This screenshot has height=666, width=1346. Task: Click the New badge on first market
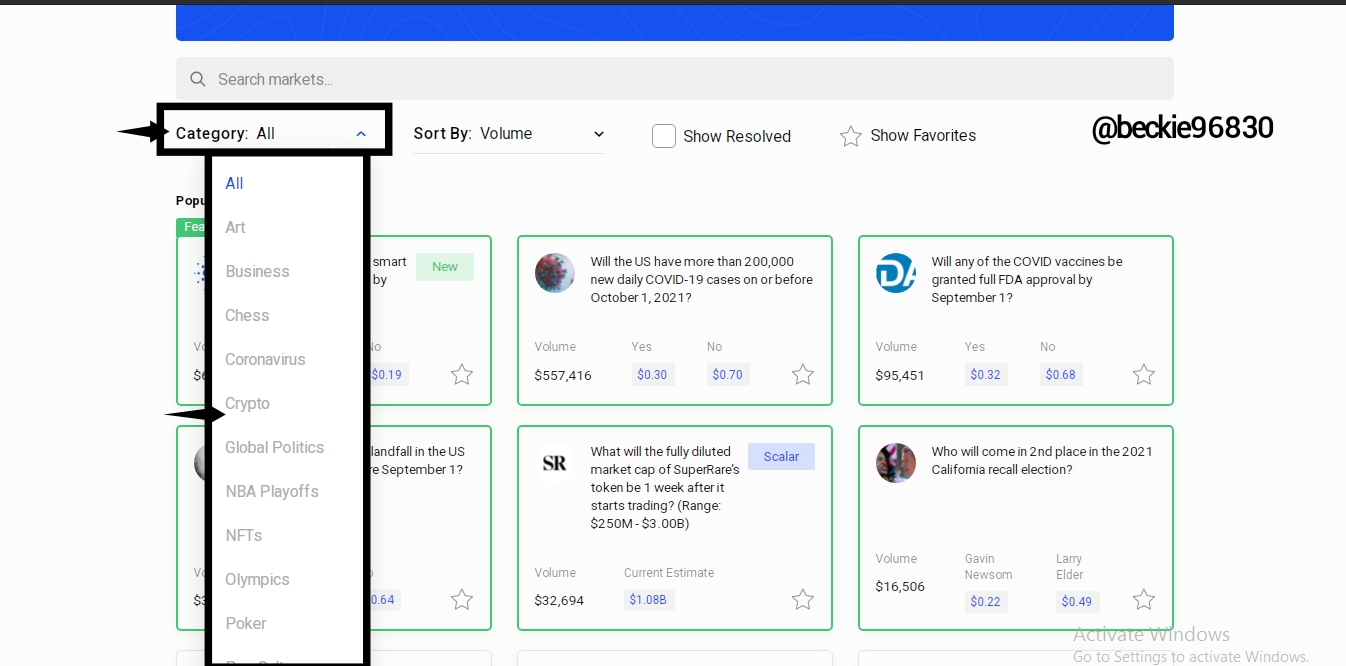click(x=445, y=267)
